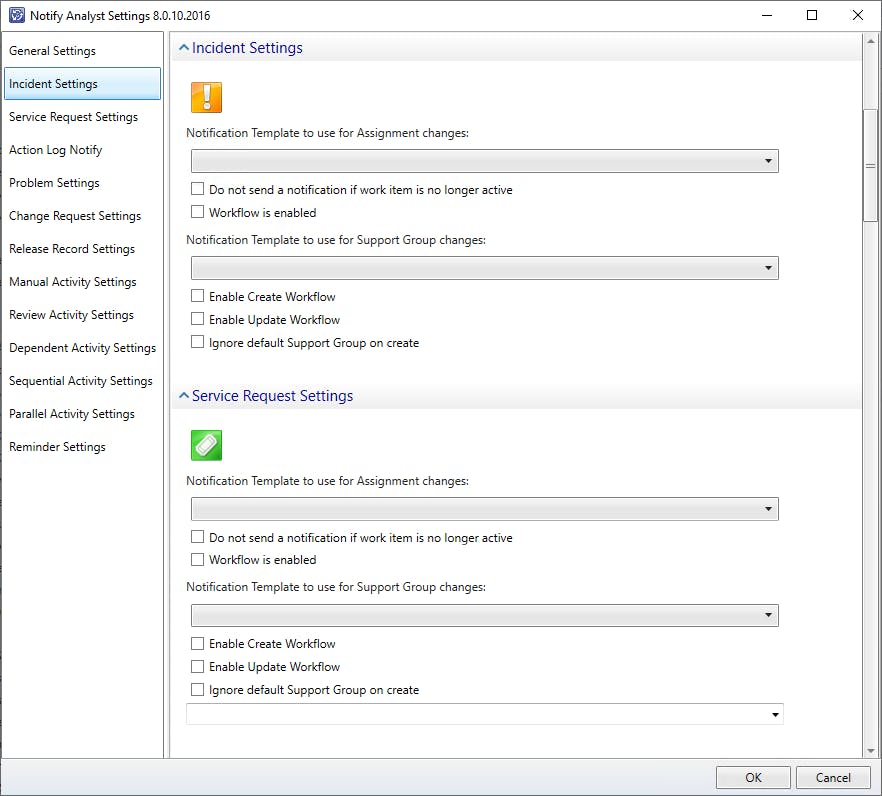Click the Notify Analyst app icon in title bar
The width and height of the screenshot is (882, 796).
click(x=17, y=16)
